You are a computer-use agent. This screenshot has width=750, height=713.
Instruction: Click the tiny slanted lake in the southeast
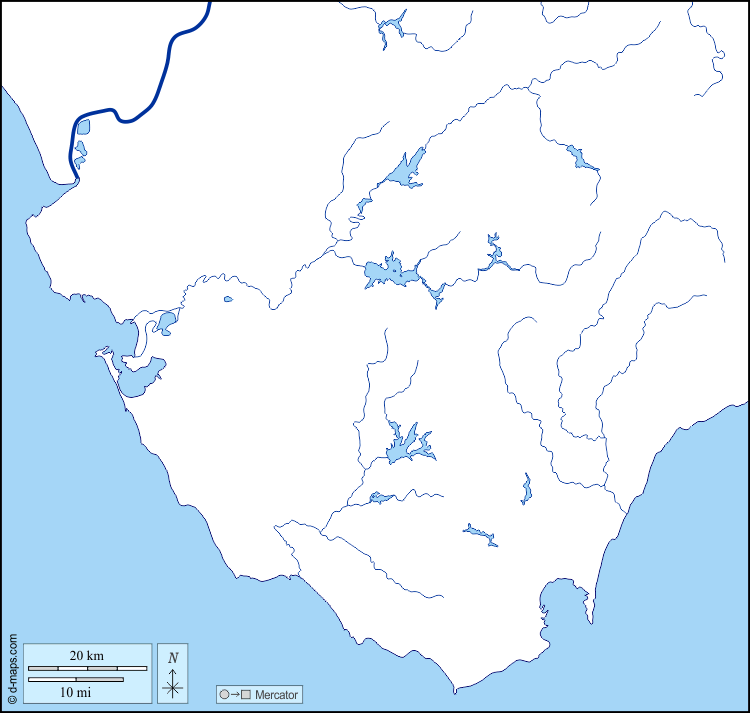(x=480, y=534)
